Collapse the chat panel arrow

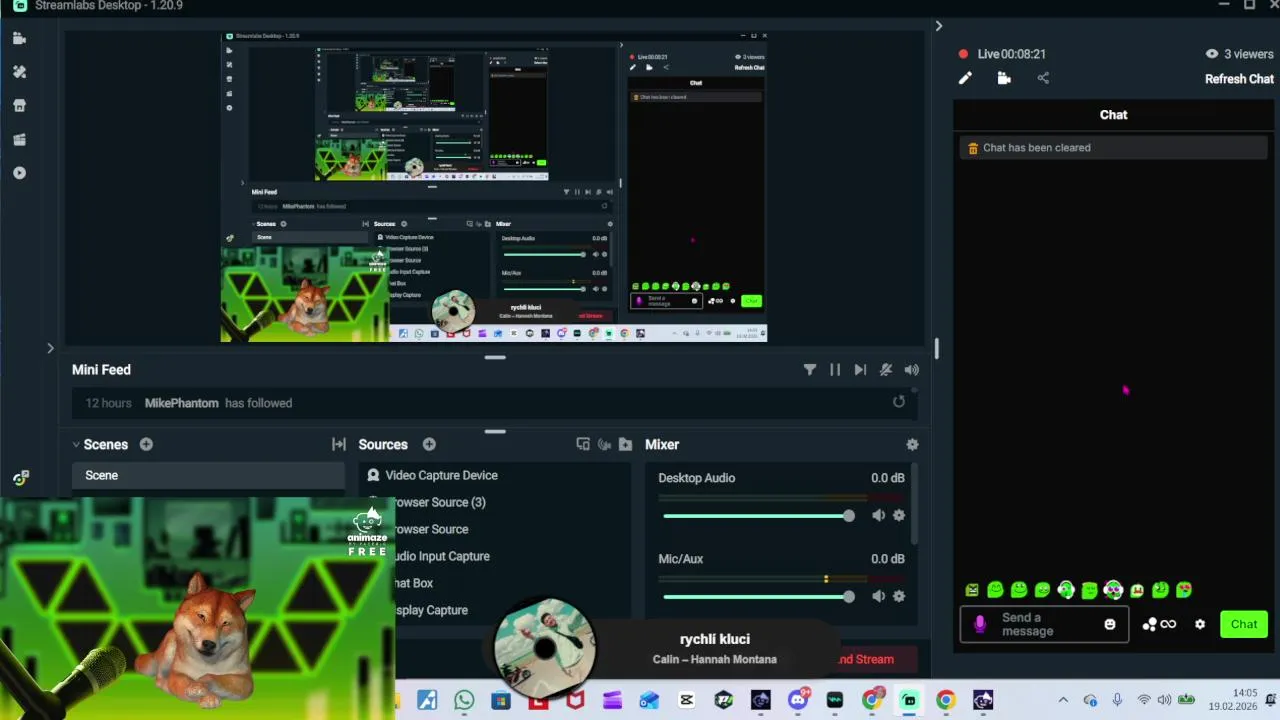(x=938, y=26)
